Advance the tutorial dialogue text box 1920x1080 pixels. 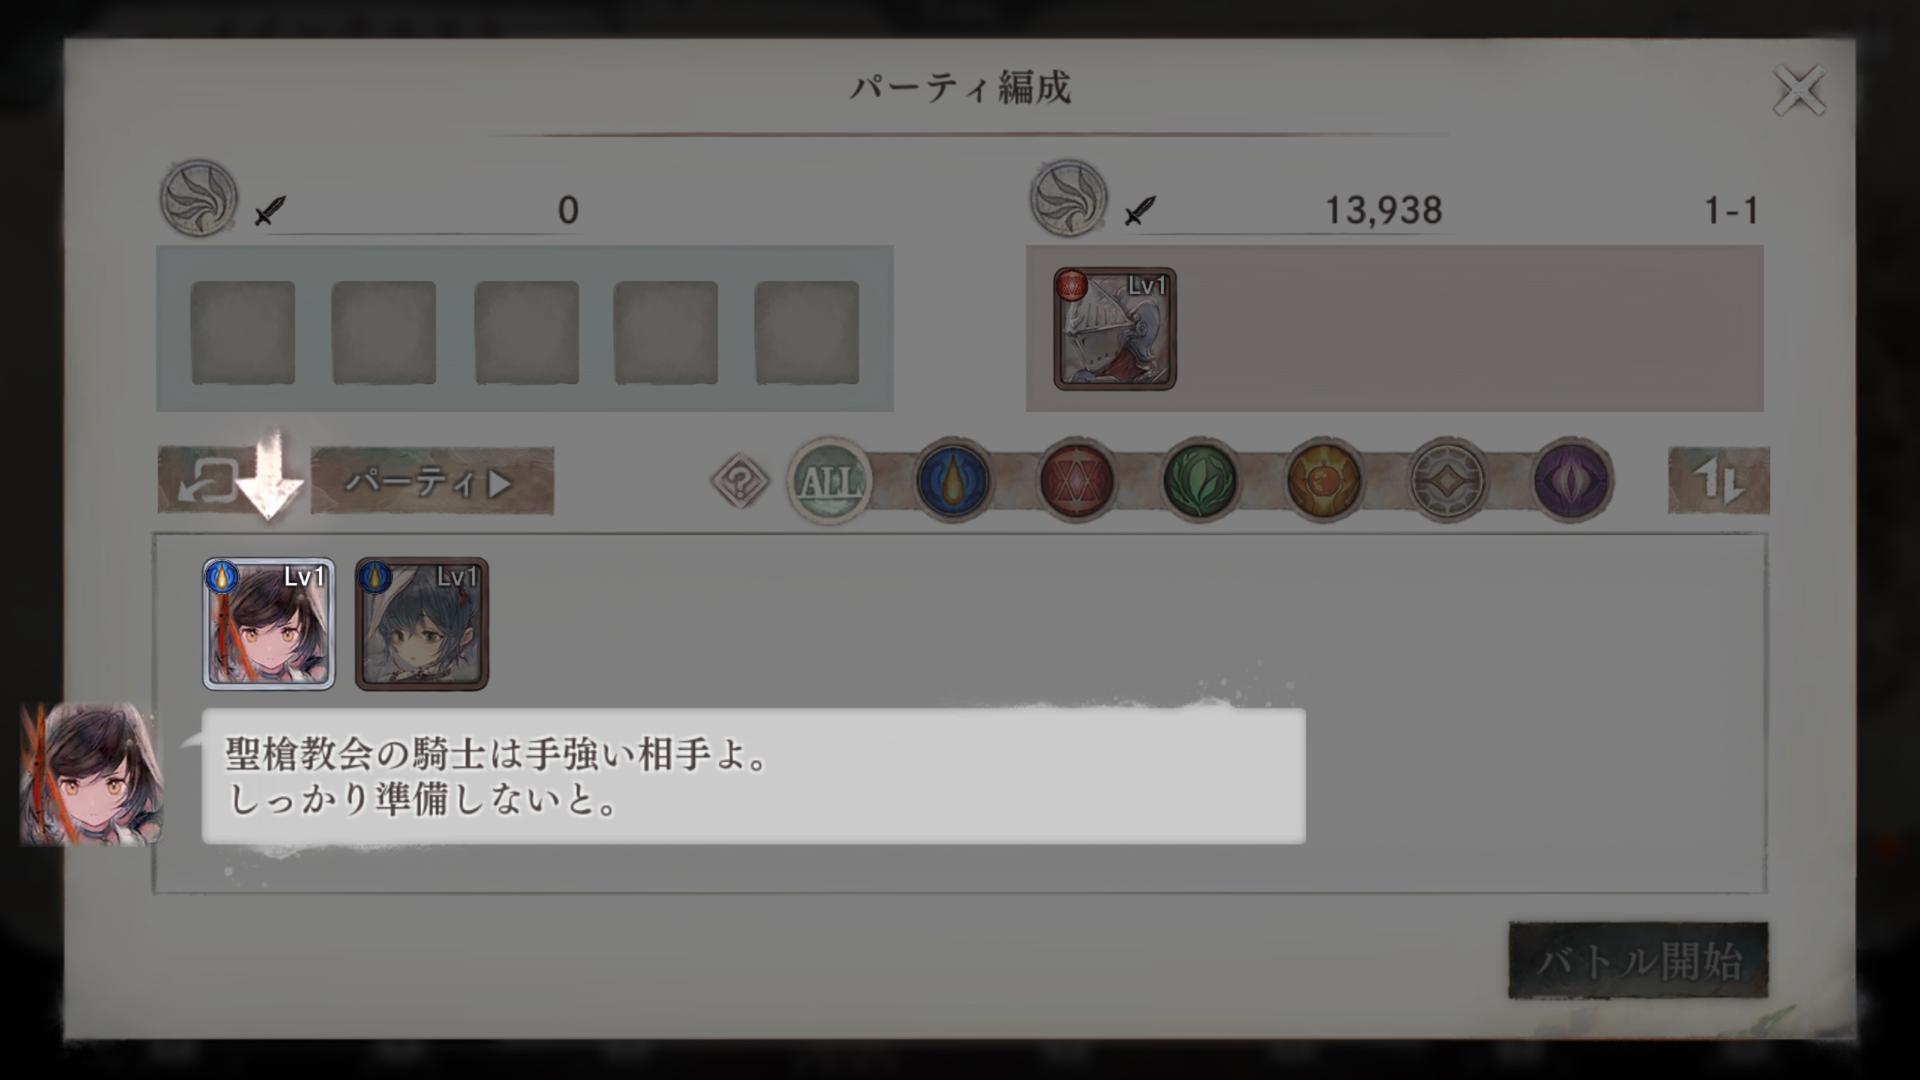754,777
